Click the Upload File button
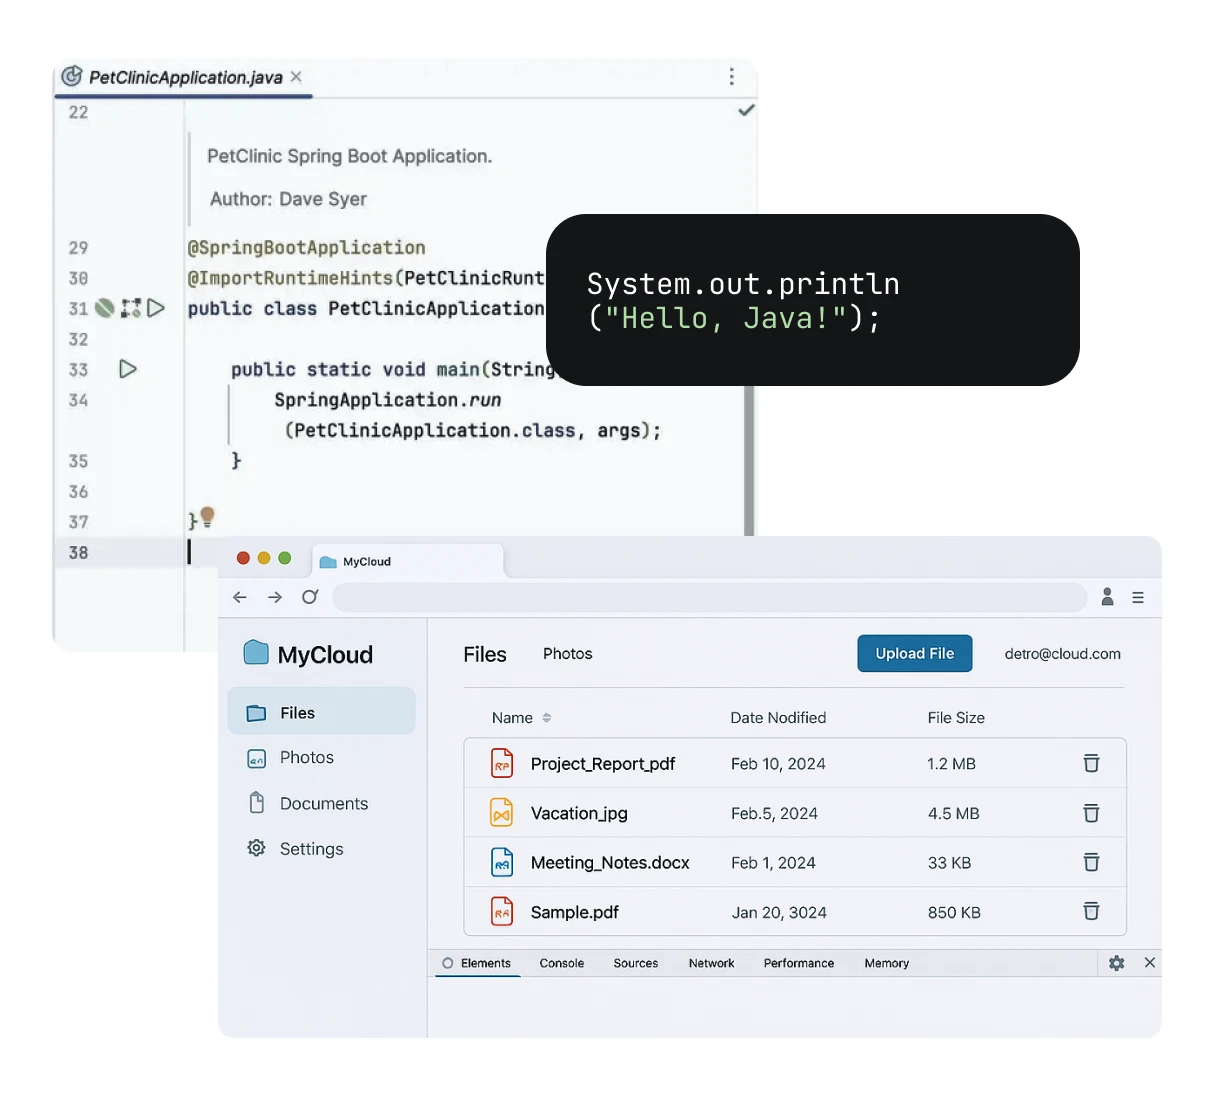 pyautogui.click(x=914, y=654)
